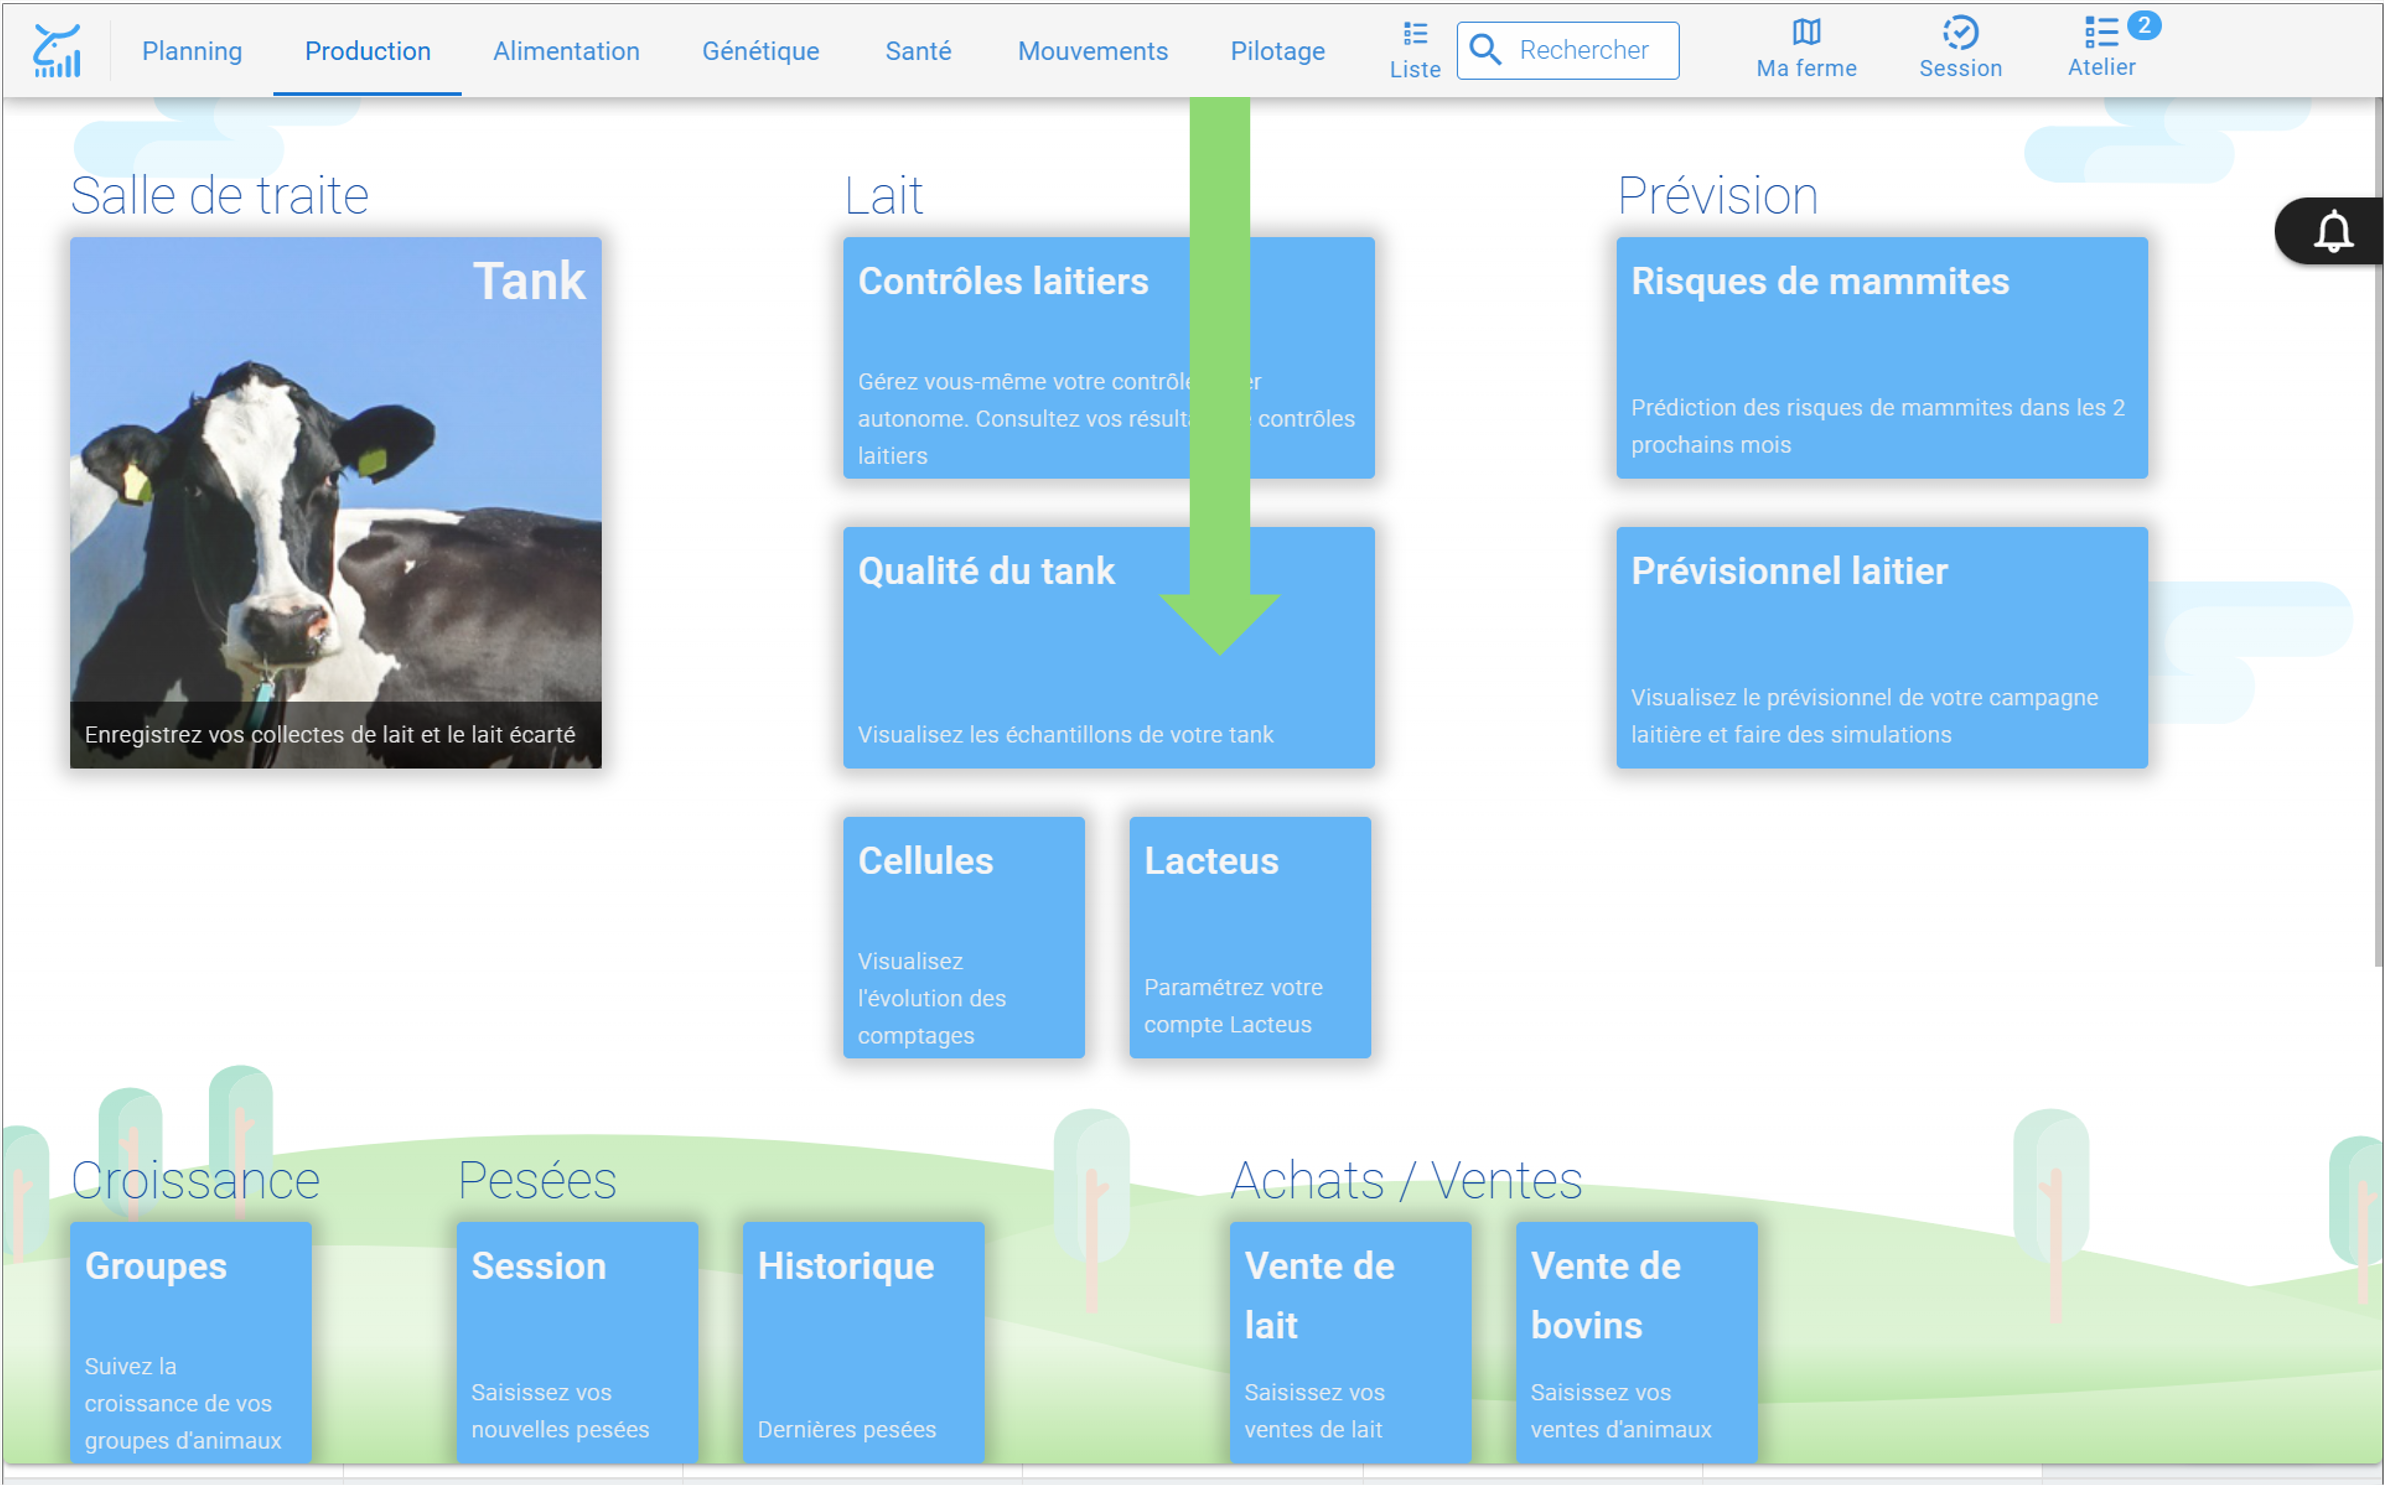Switch to the Planning tab
The width and height of the screenshot is (2384, 1485).
[192, 51]
